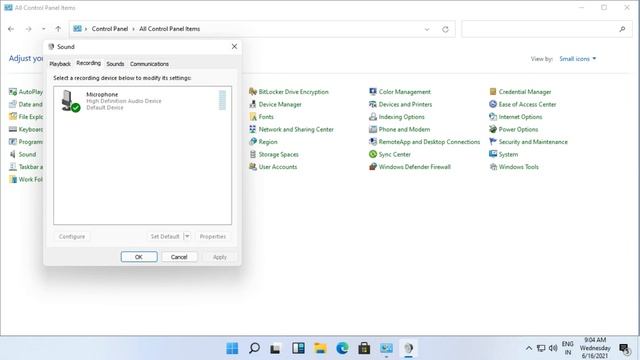This screenshot has width=640, height=360.
Task: Open Power Options icon
Action: 493,129
